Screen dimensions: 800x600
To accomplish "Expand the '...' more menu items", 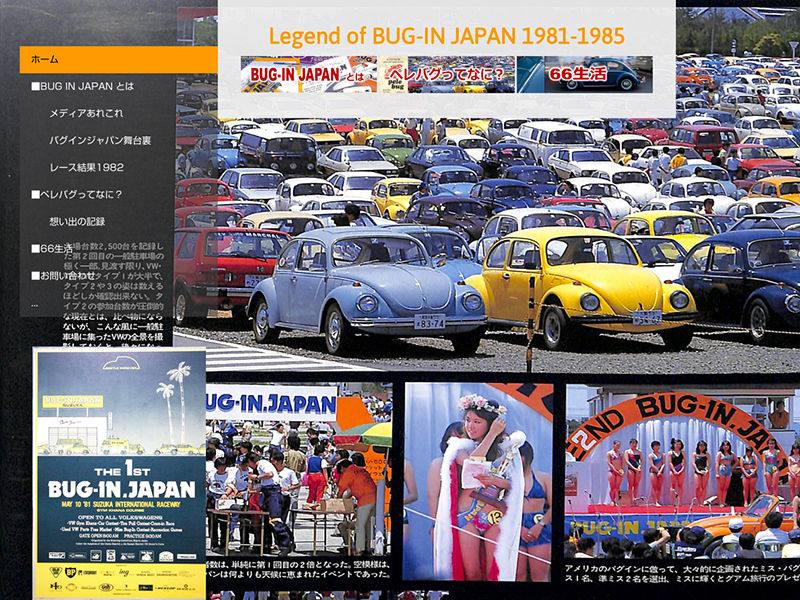I will point(34,304).
